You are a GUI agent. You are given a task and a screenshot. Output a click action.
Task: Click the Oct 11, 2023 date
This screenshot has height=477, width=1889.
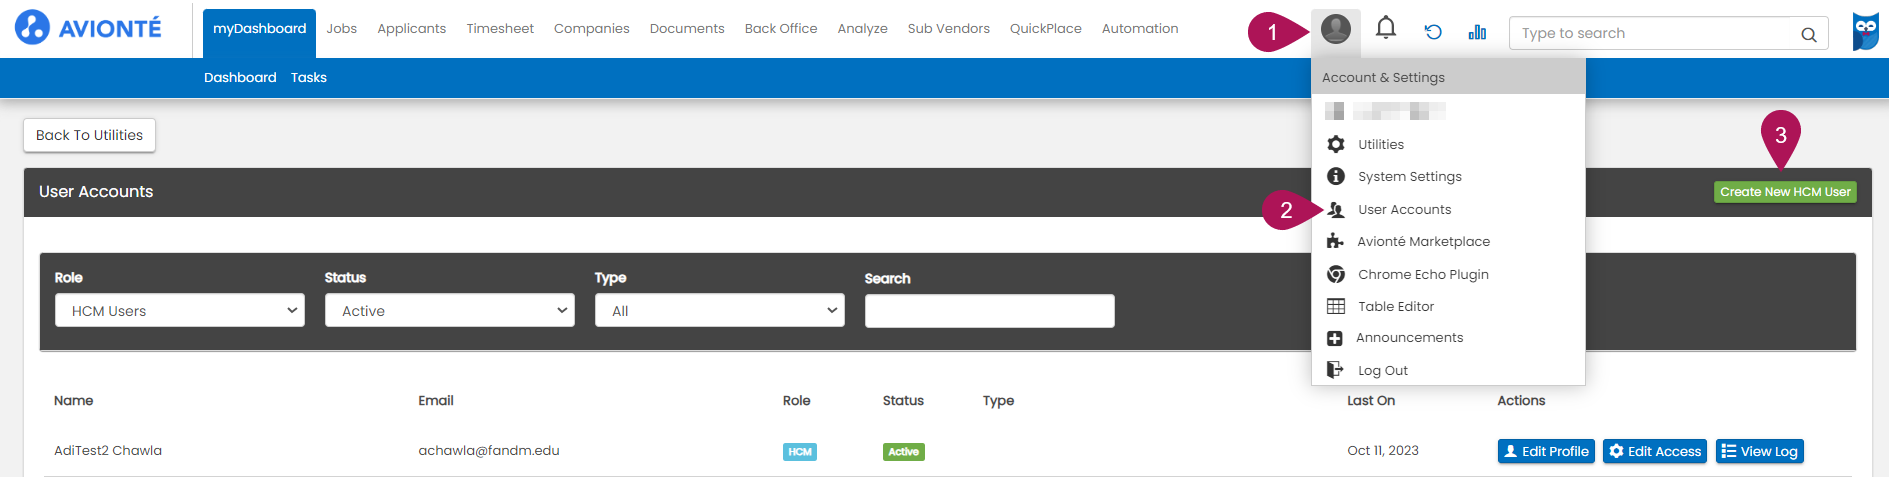(x=1383, y=450)
